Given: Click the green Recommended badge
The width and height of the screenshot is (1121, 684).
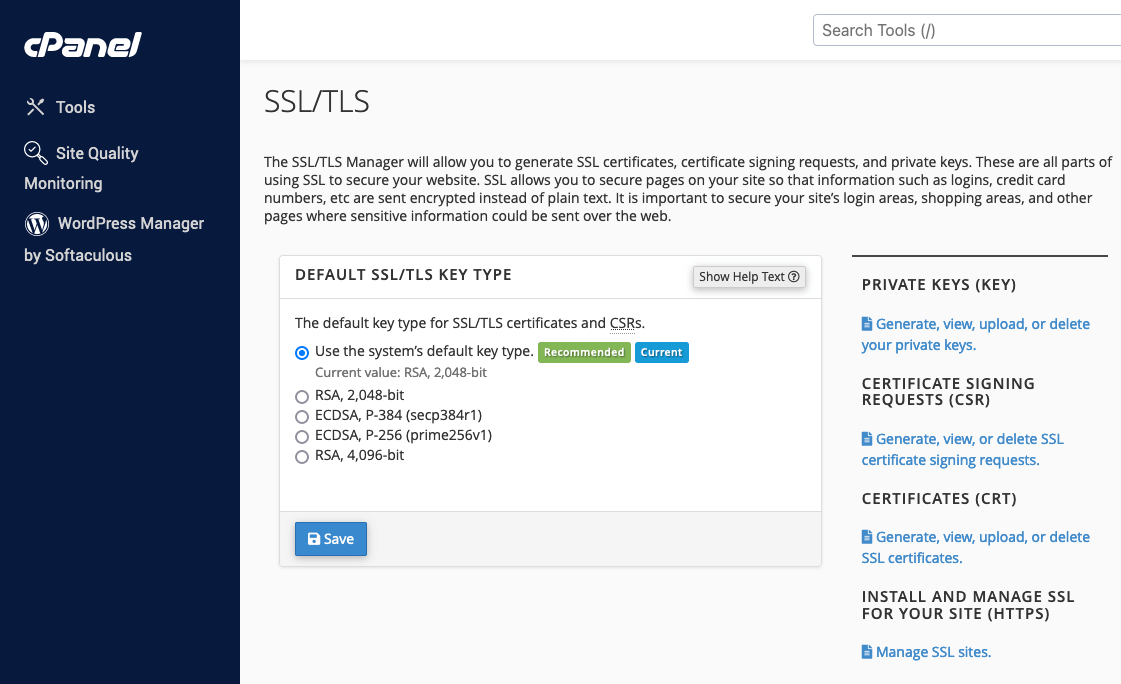Looking at the screenshot, I should pos(584,352).
